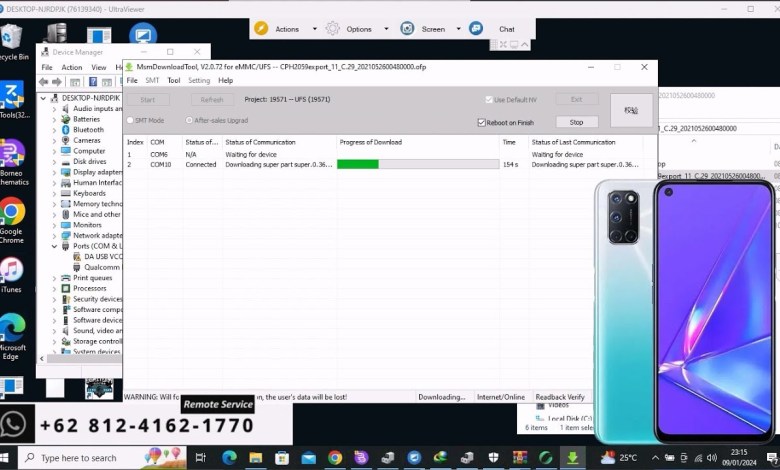Click the greyed Start button
Image resolution: width=780 pixels, height=470 pixels.
tap(148, 99)
